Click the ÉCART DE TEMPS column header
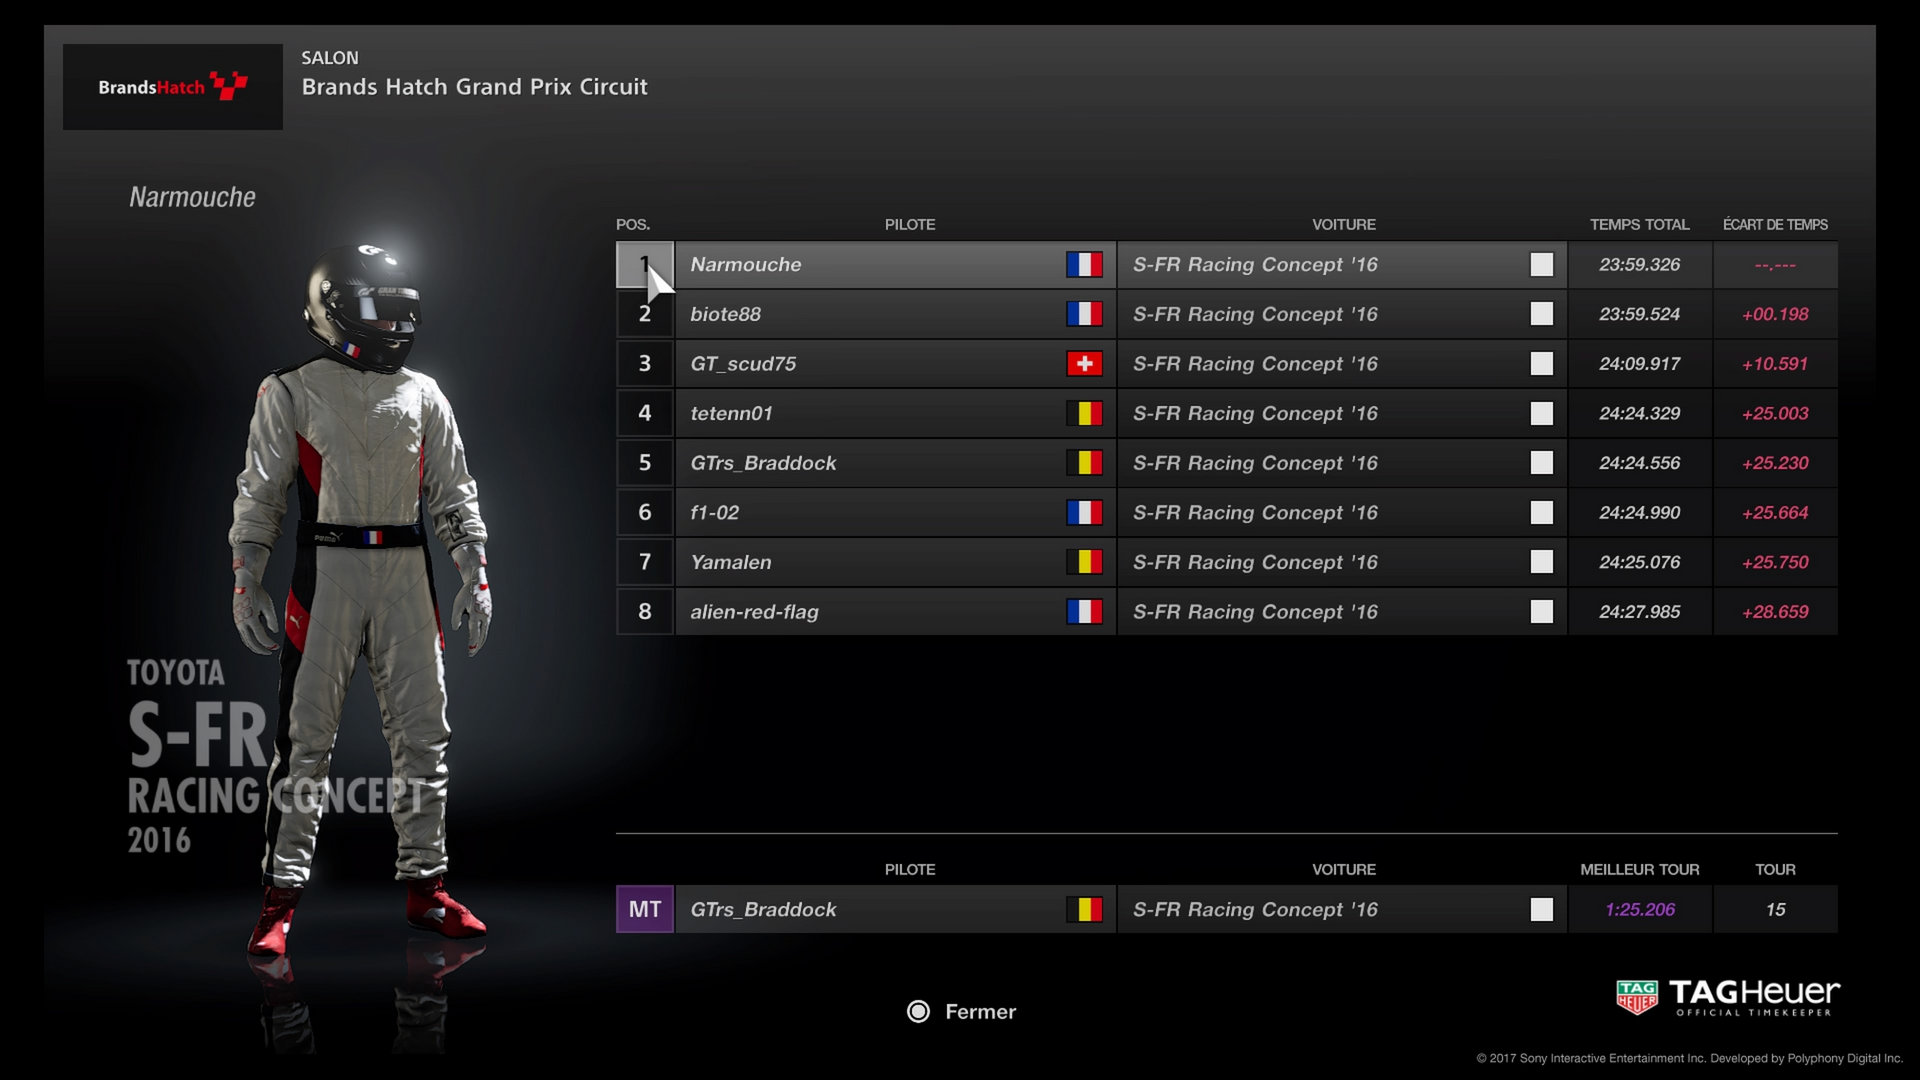Screen dimensions: 1920x1080 tap(1775, 224)
